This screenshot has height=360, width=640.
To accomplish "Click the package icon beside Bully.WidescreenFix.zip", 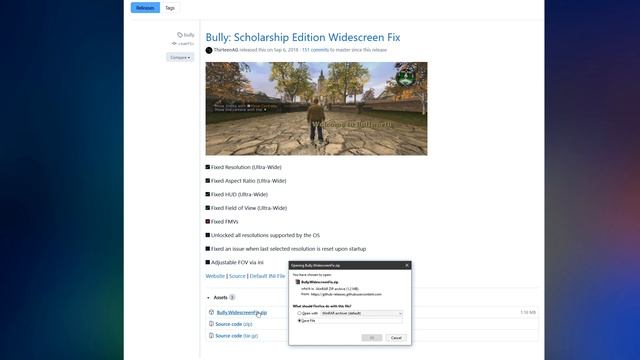I will pyautogui.click(x=211, y=312).
